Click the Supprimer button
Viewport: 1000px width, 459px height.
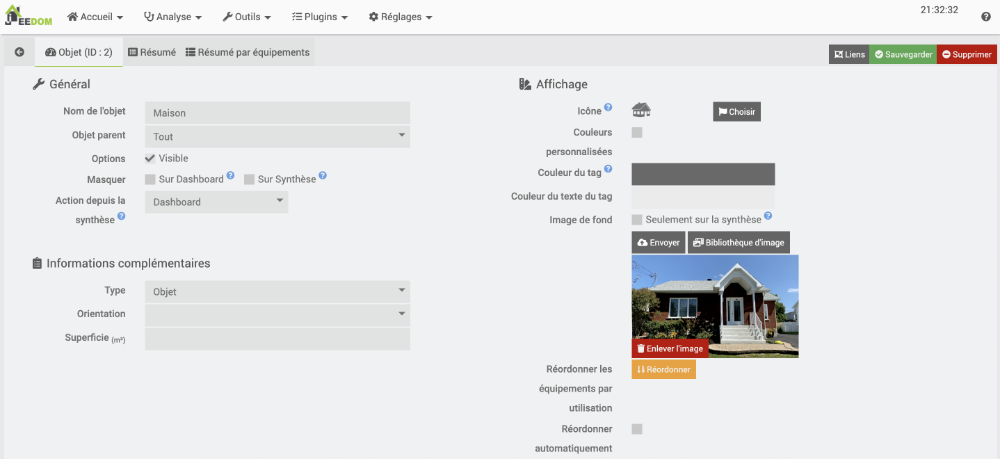click(967, 55)
